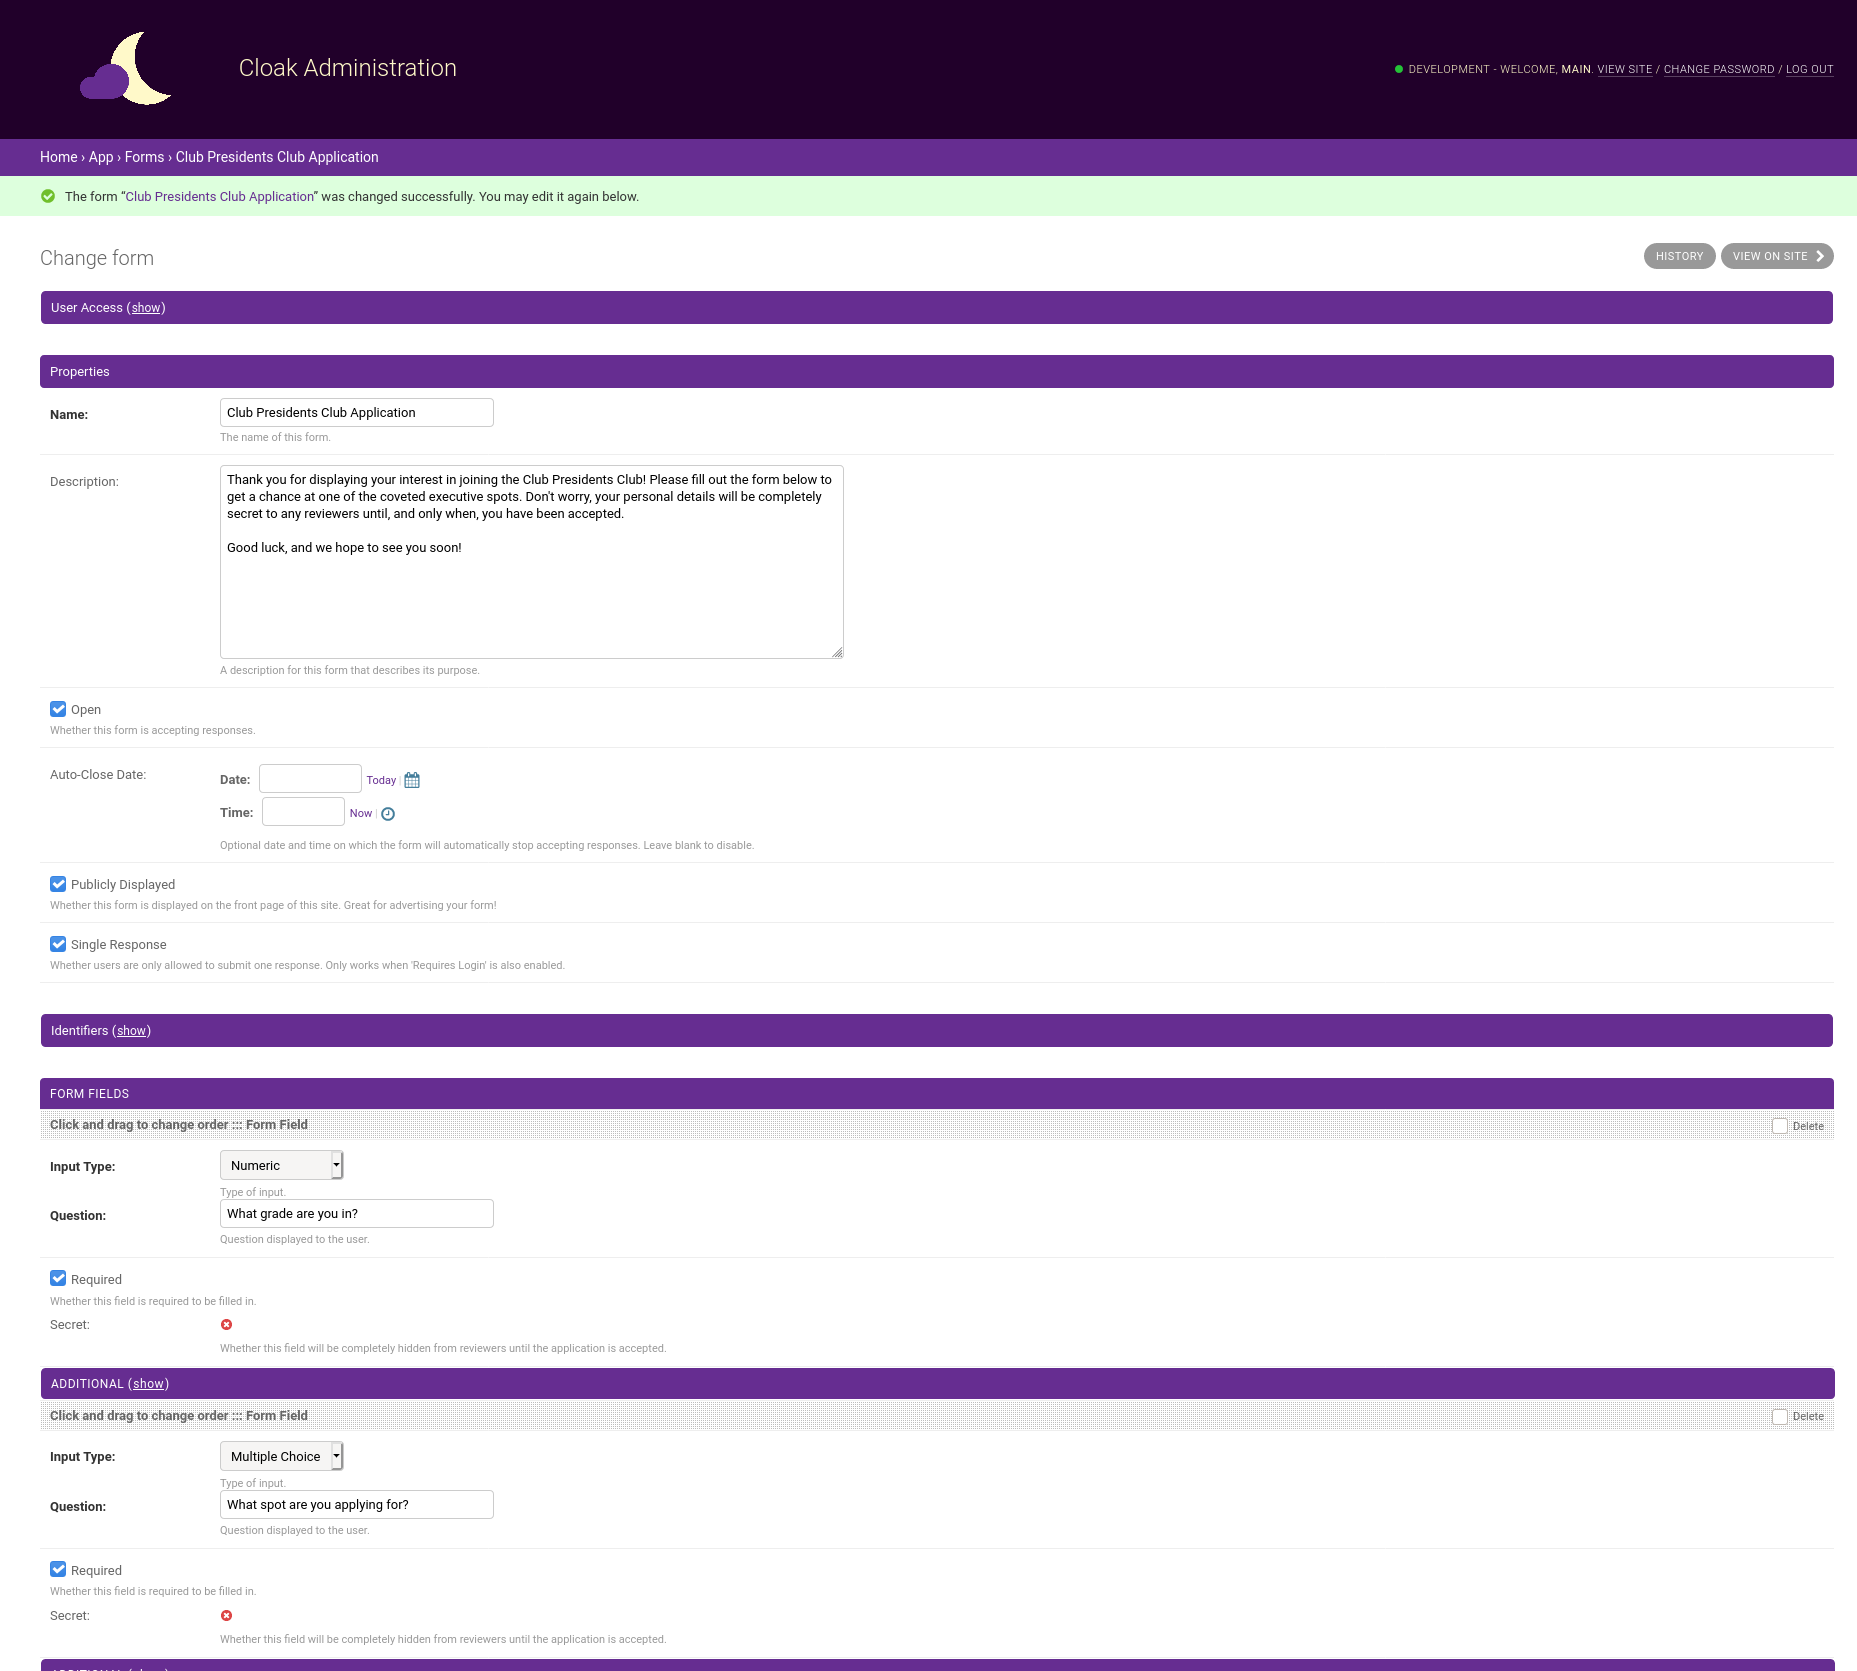Go to Home in breadcrumbs
This screenshot has width=1857, height=1671.
59,157
